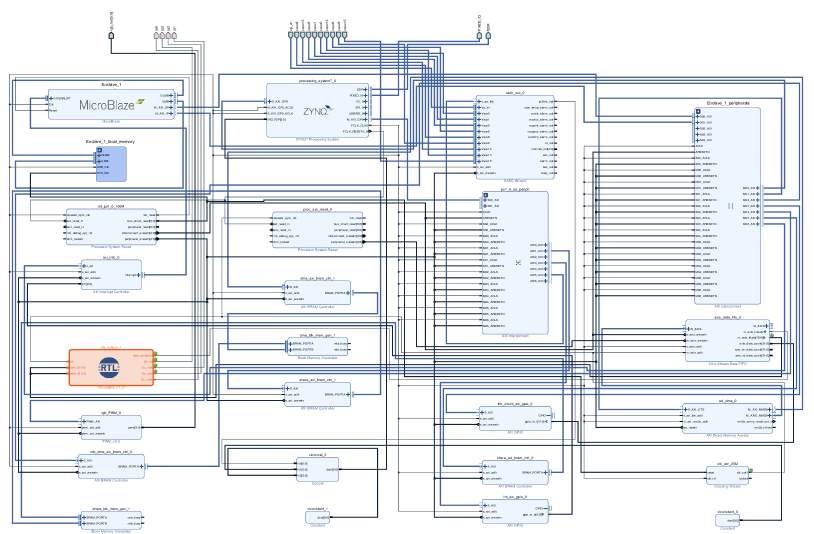Select the mb_dma_axi_bram_ctrl_0 block
This screenshot has width=814, height=534.
tap(111, 467)
